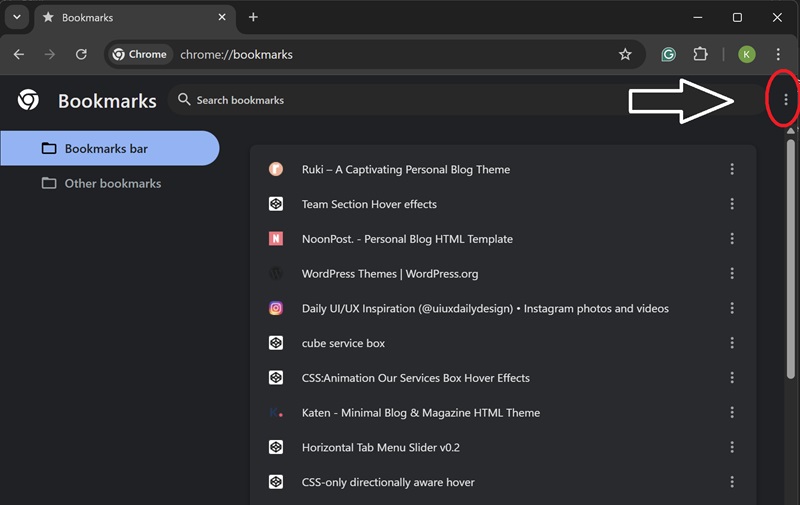Open more actions for CSS-only directionally aware hover
The height and width of the screenshot is (505, 800).
[x=732, y=482]
